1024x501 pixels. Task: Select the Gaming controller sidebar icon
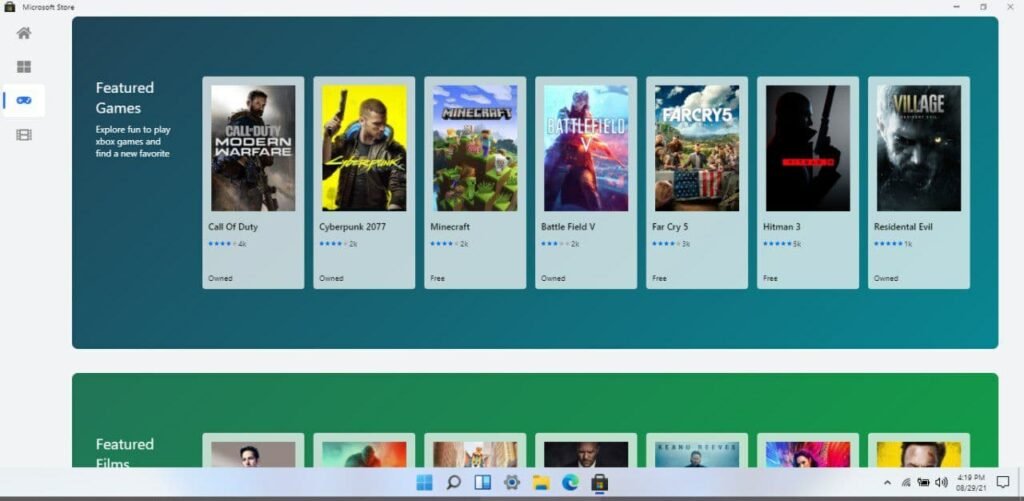tap(24, 101)
